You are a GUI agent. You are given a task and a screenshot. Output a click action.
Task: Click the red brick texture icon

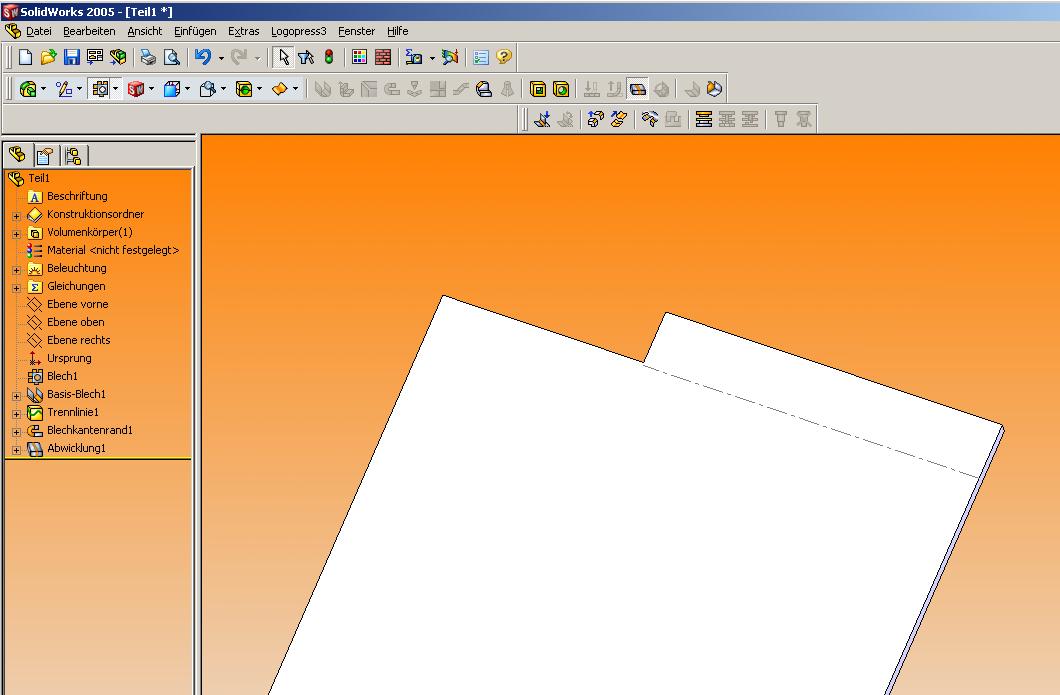pos(382,57)
